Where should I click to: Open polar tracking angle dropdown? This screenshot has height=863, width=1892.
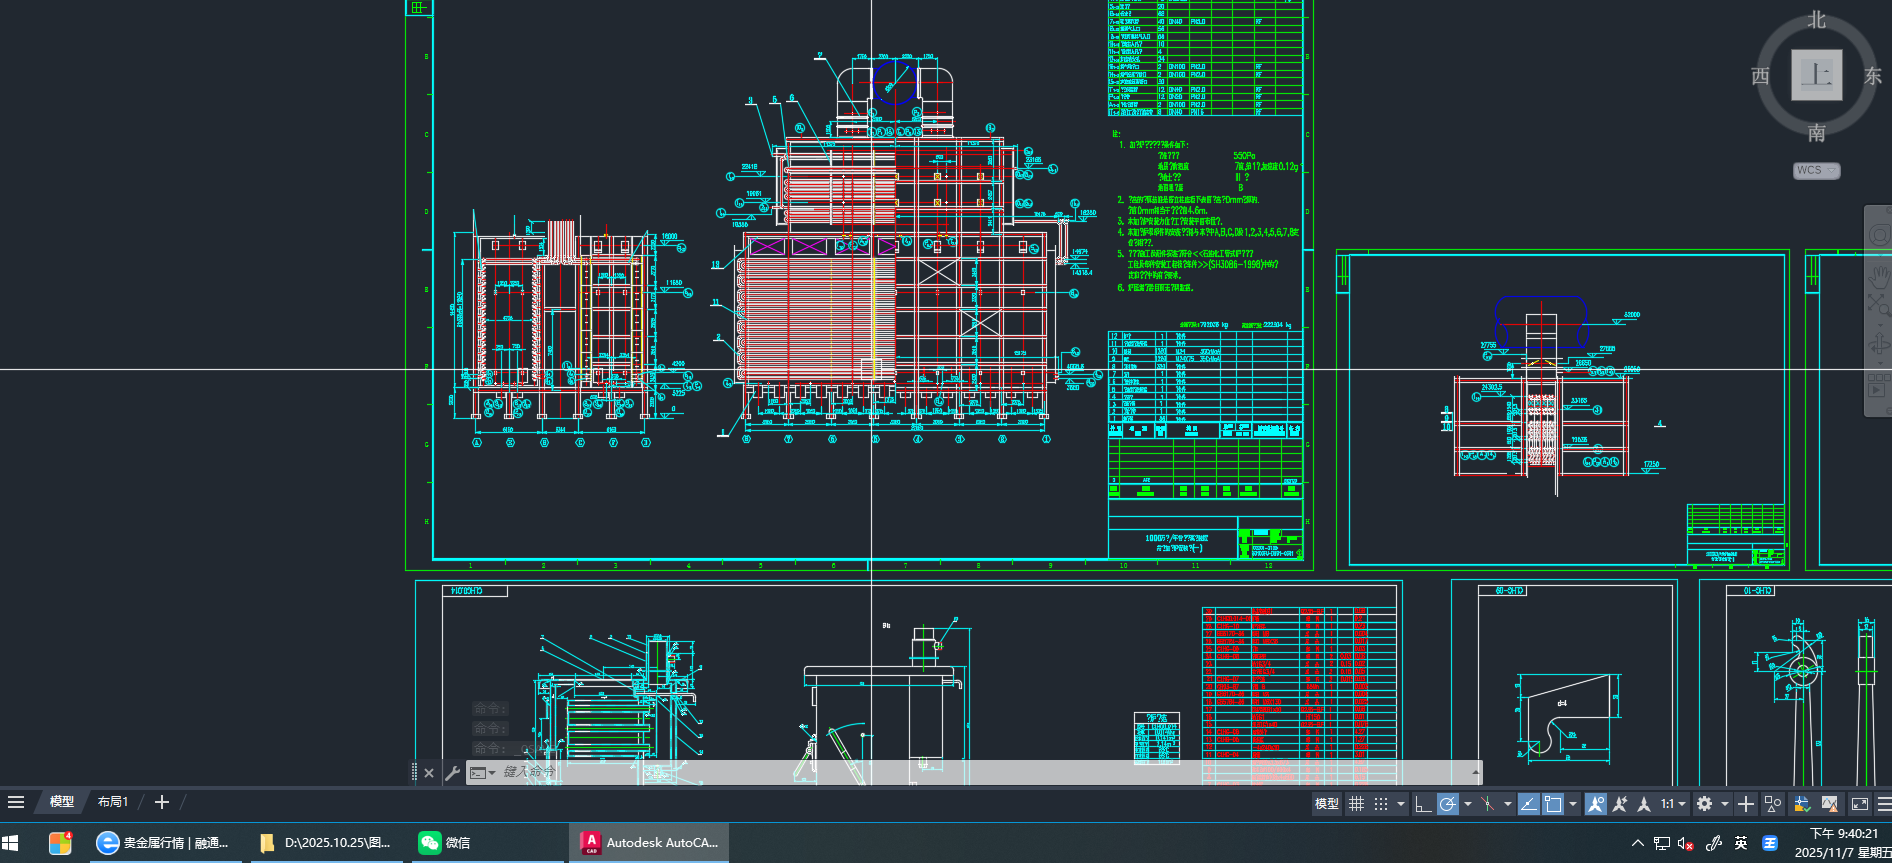click(x=1468, y=804)
